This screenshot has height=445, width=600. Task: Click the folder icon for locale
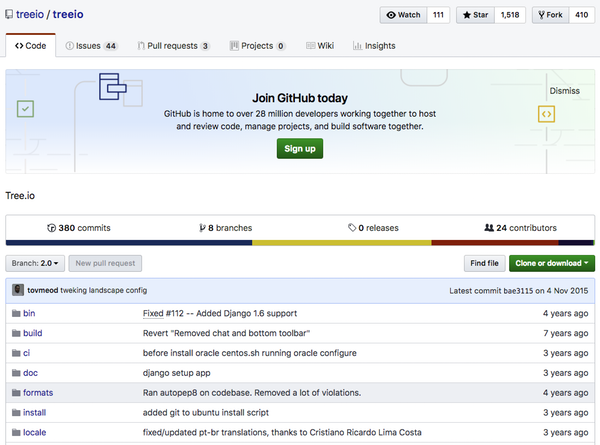coord(16,433)
